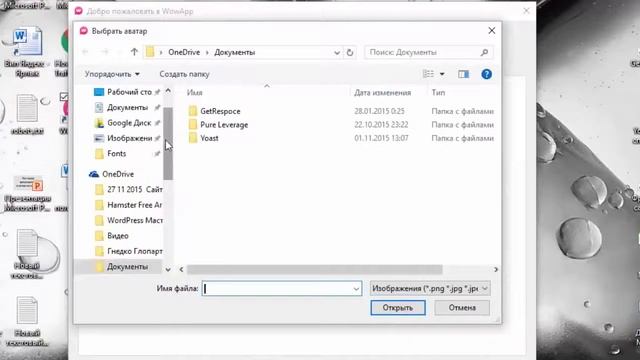Screen dimensions: 640x360
Task: Expand the address path dropdown
Action: (x=337, y=53)
